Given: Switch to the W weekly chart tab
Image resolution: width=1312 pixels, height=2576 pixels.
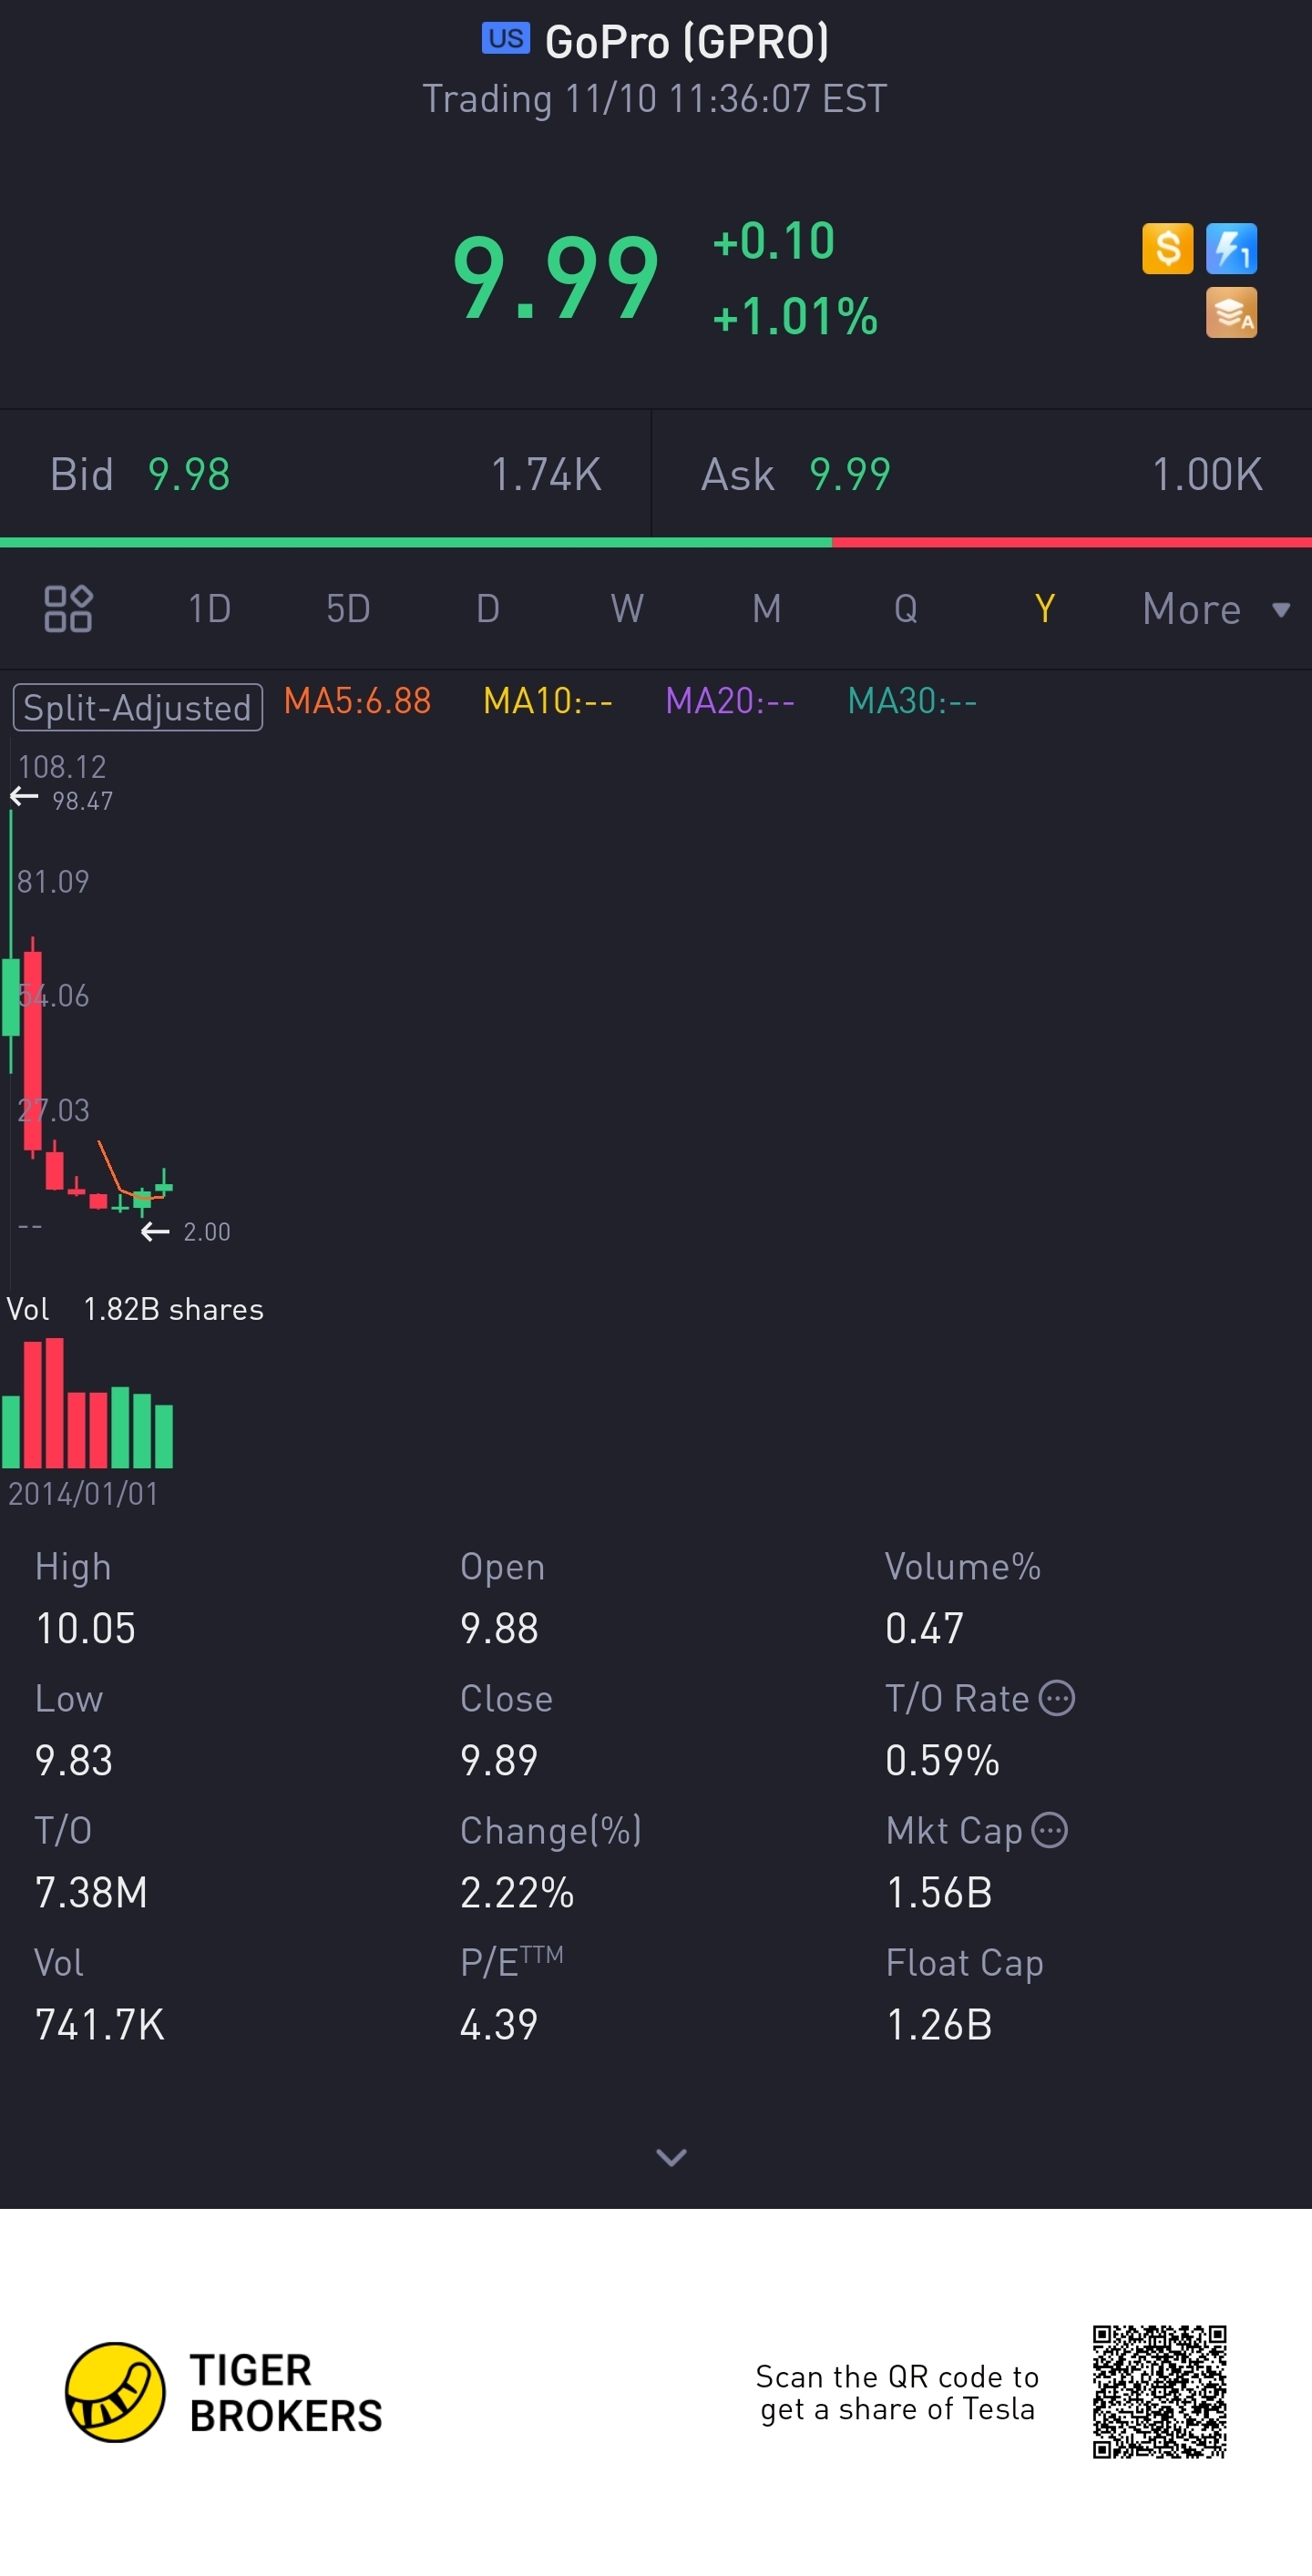Looking at the screenshot, I should coord(627,608).
